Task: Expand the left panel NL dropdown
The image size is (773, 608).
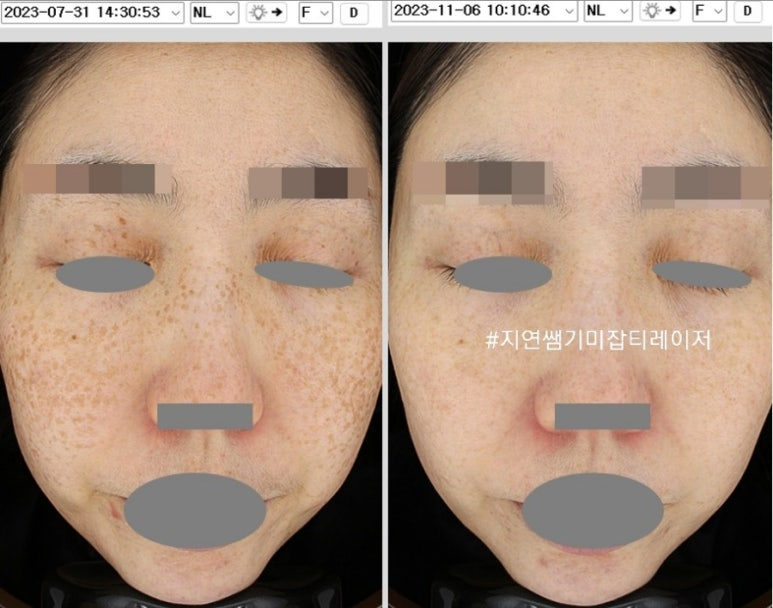Action: tap(214, 12)
